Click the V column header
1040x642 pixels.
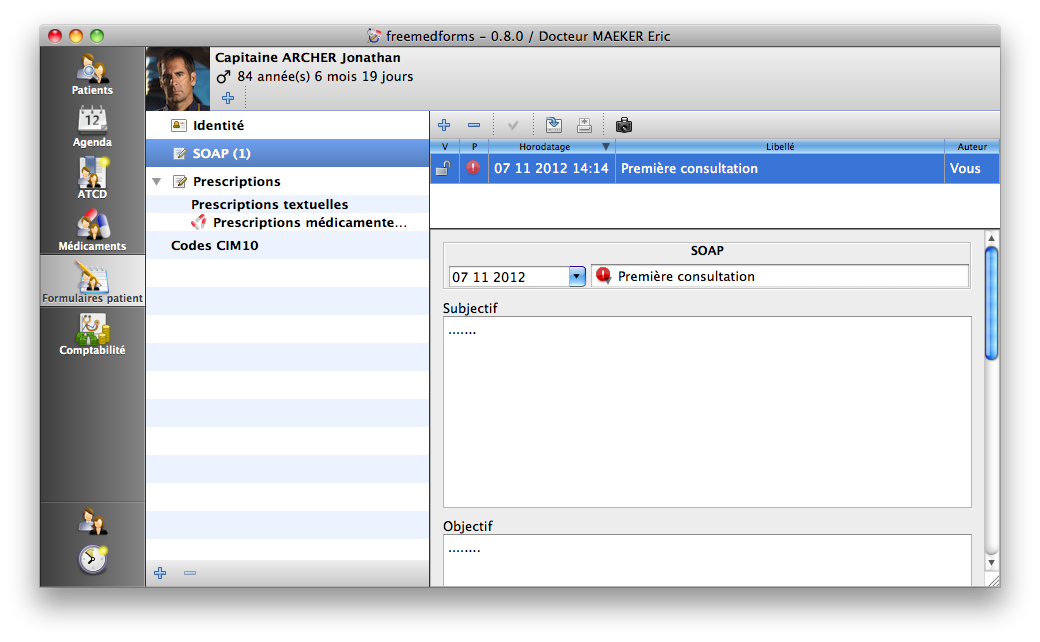445,147
